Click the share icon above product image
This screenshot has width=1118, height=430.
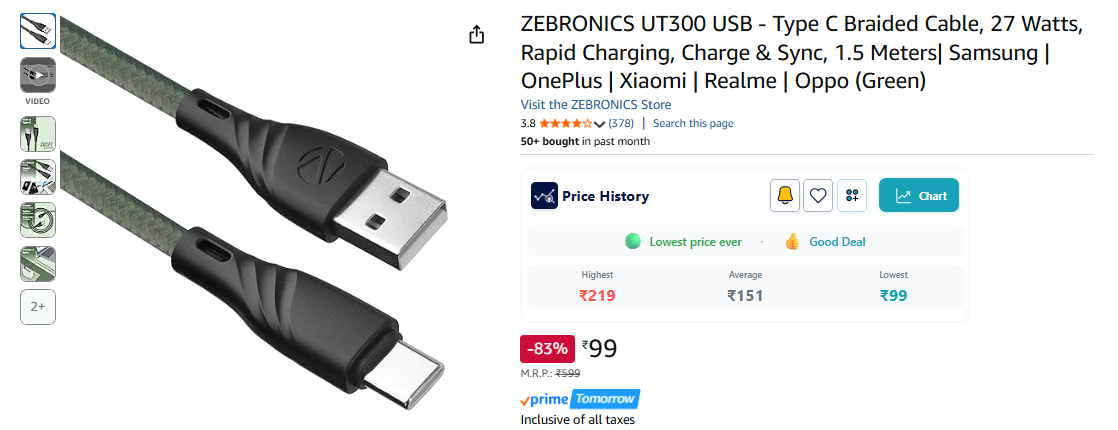[x=477, y=35]
